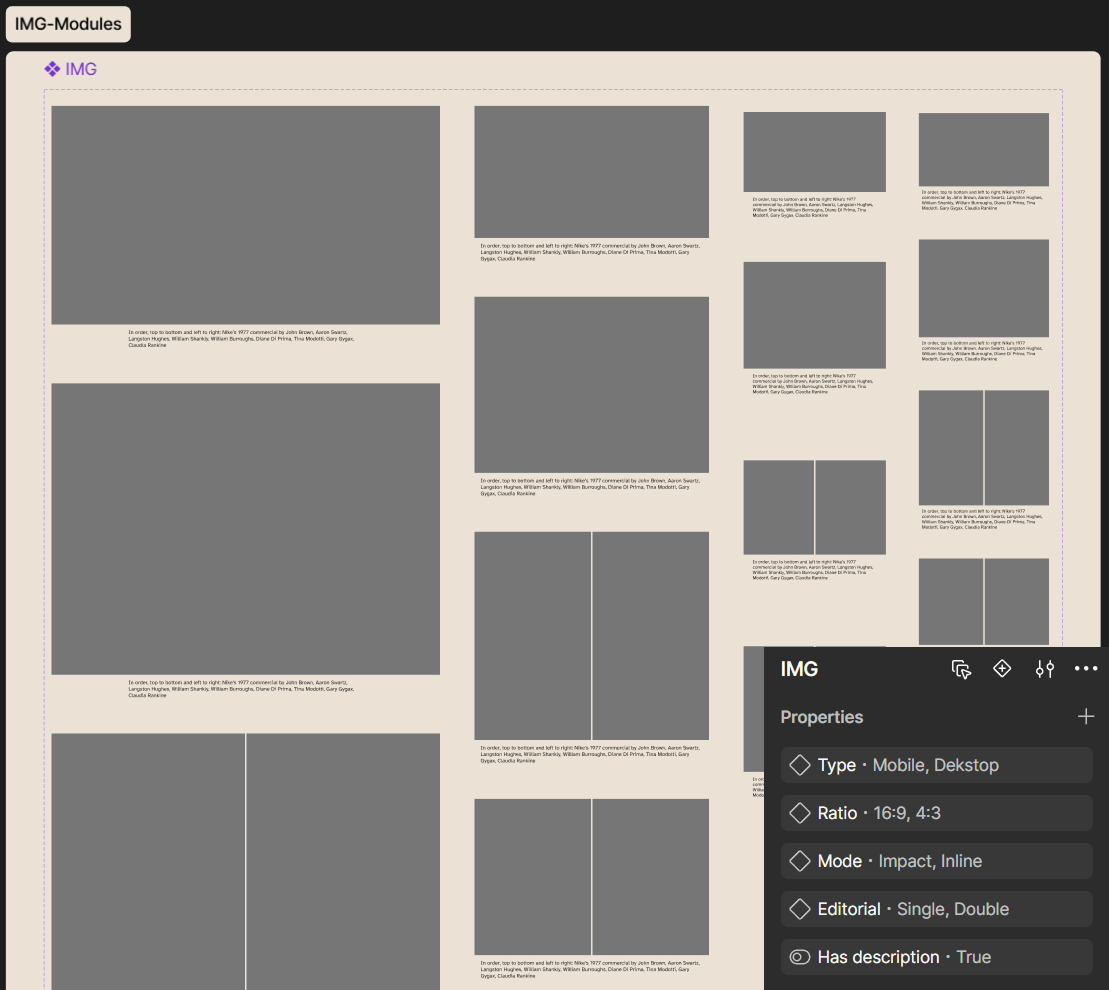Open the select matching layers icon
This screenshot has width=1109, height=990.
pyautogui.click(x=961, y=669)
